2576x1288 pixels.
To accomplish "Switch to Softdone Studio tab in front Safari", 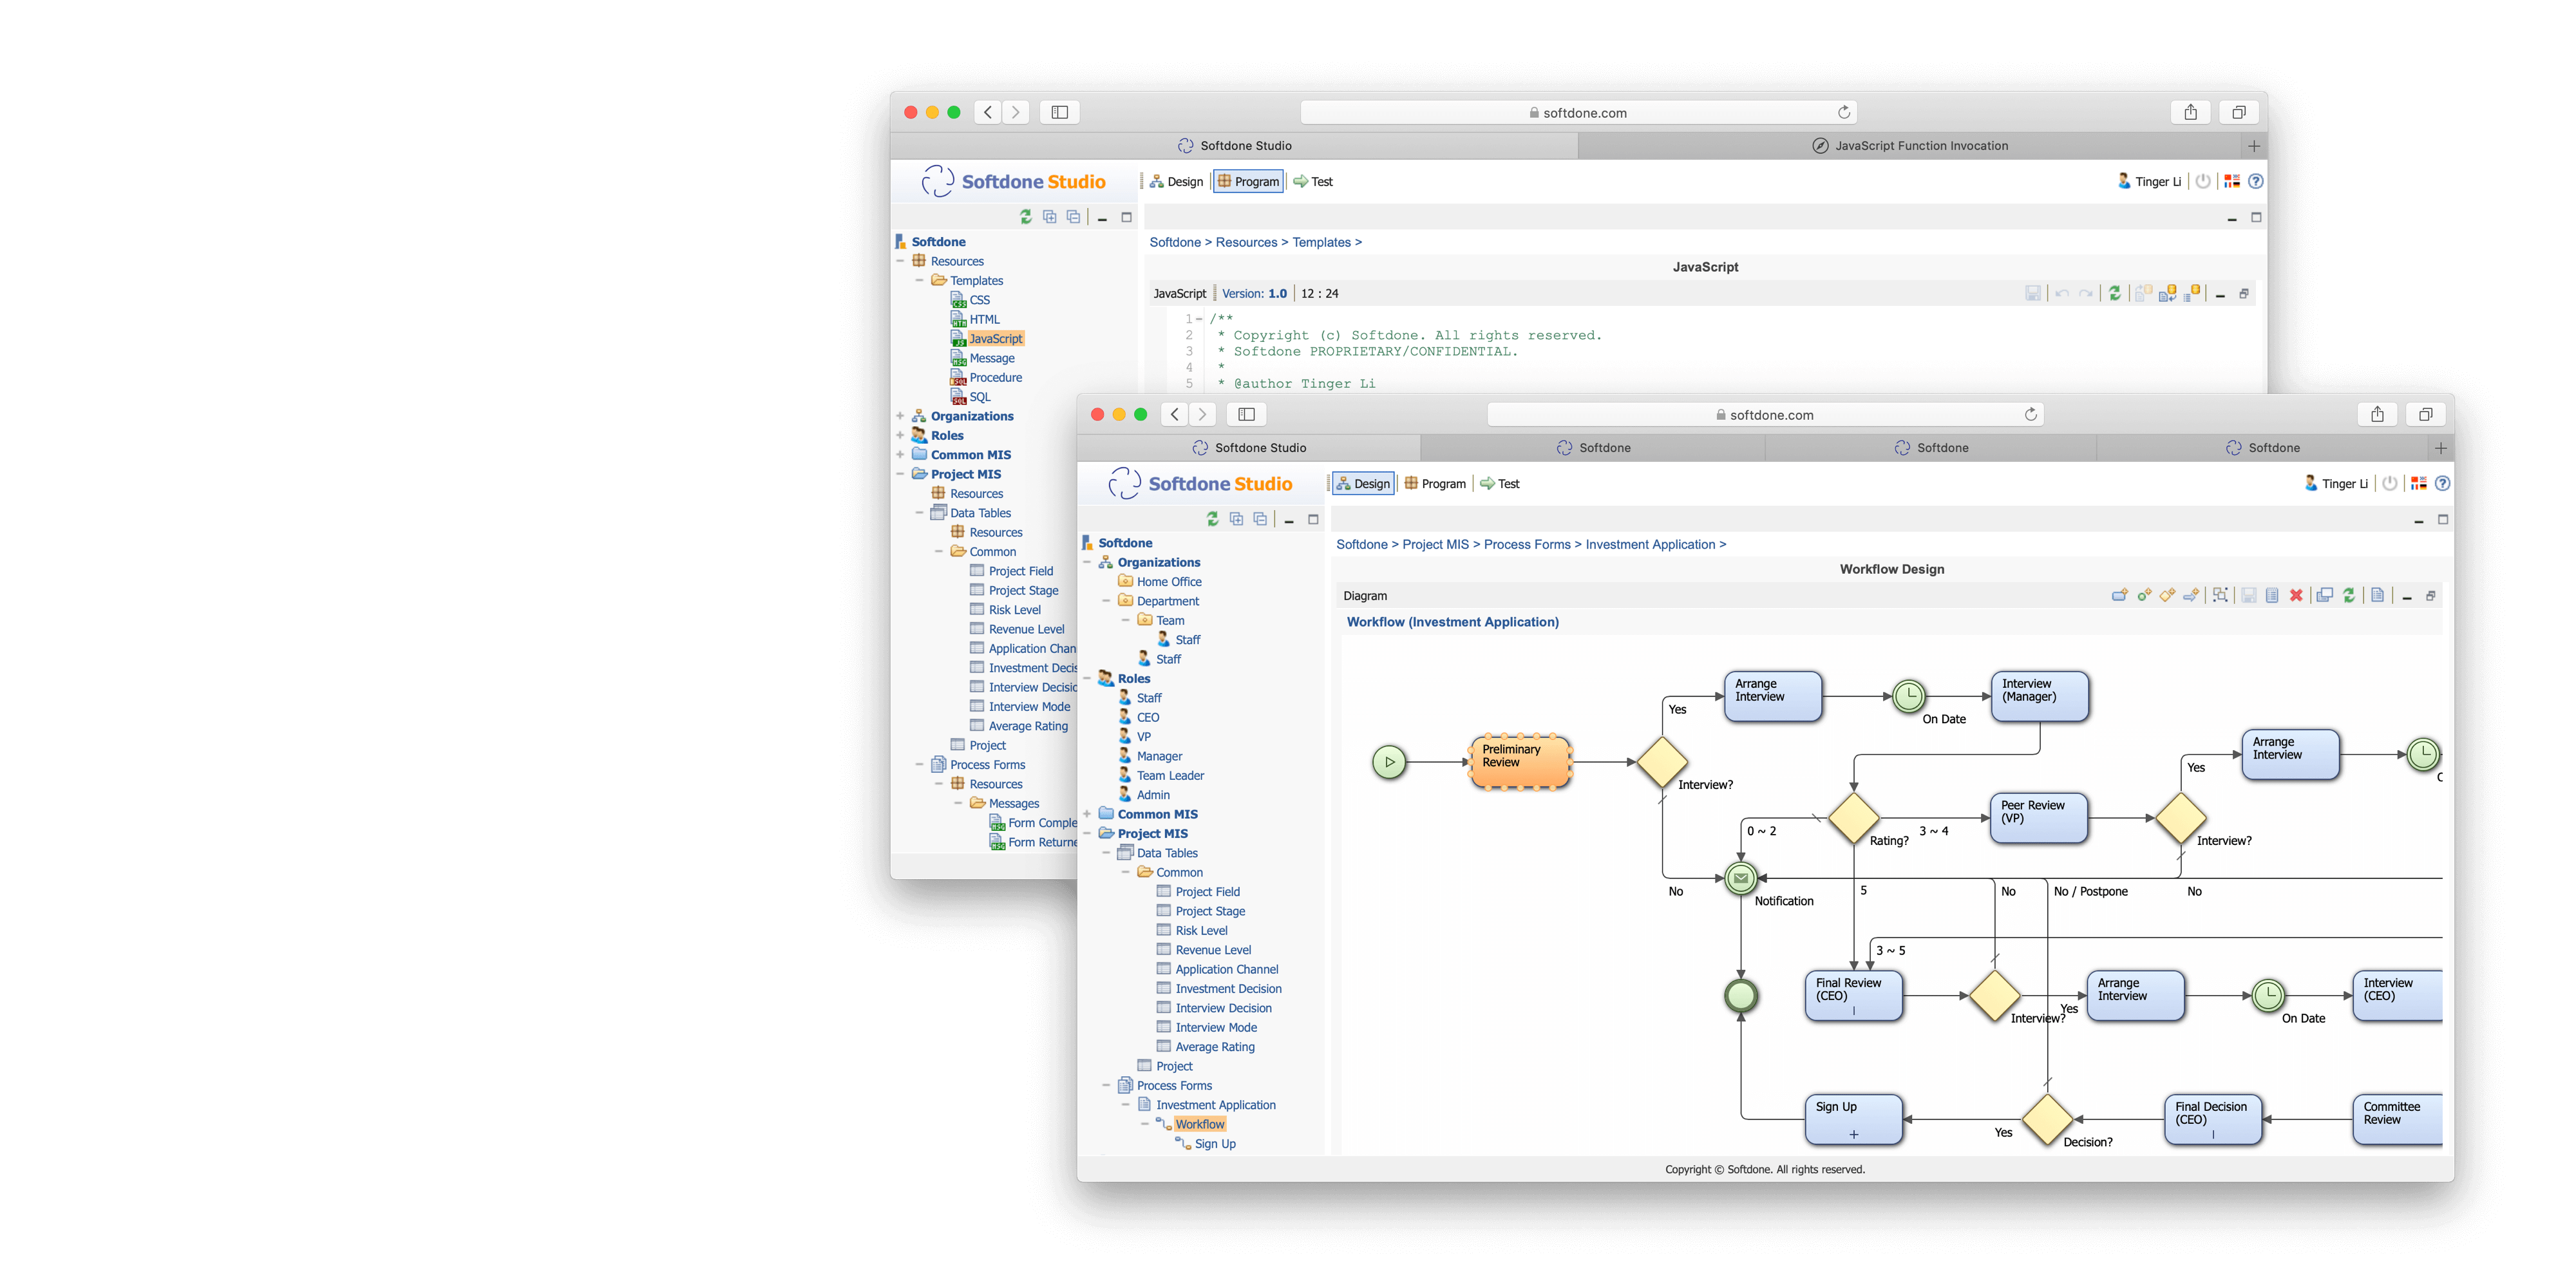I will [1249, 448].
